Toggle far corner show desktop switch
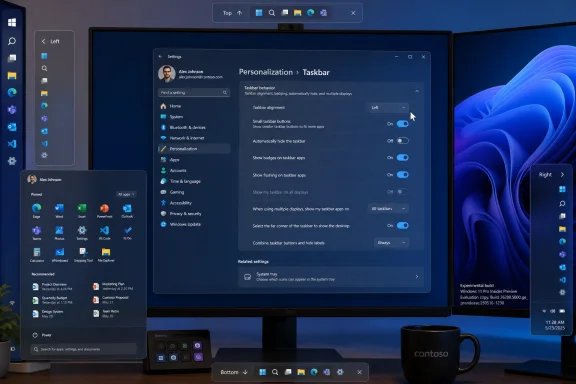This screenshot has height=384, width=576. [403, 226]
